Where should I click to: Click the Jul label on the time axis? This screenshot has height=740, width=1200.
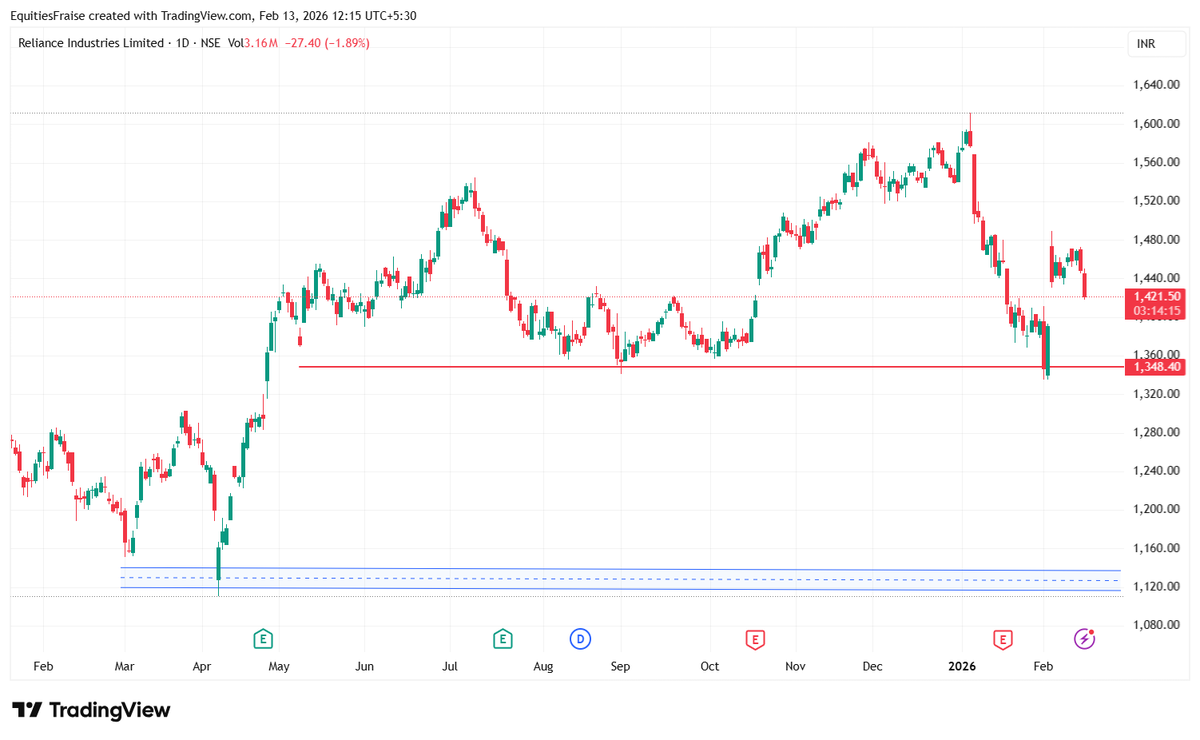click(x=450, y=666)
